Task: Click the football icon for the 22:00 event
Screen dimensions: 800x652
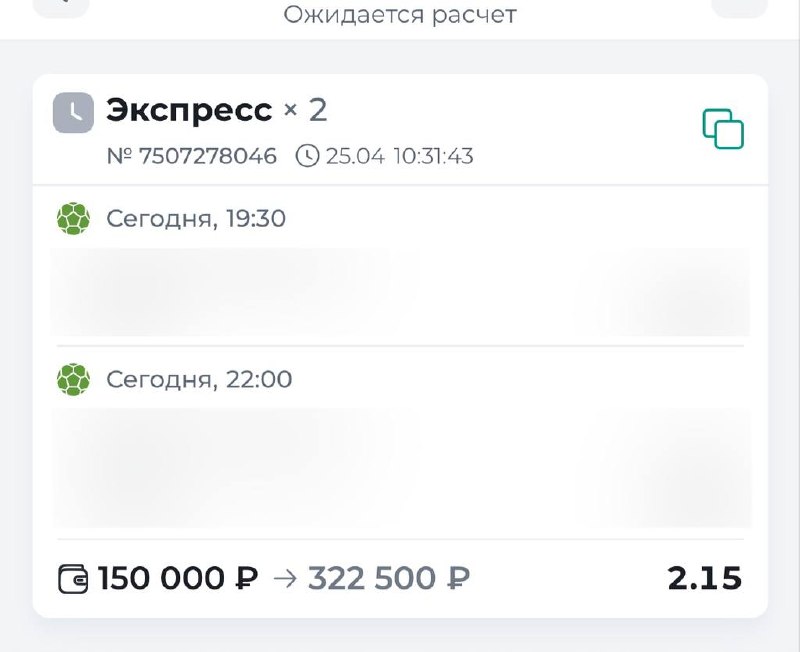Action: coord(73,379)
